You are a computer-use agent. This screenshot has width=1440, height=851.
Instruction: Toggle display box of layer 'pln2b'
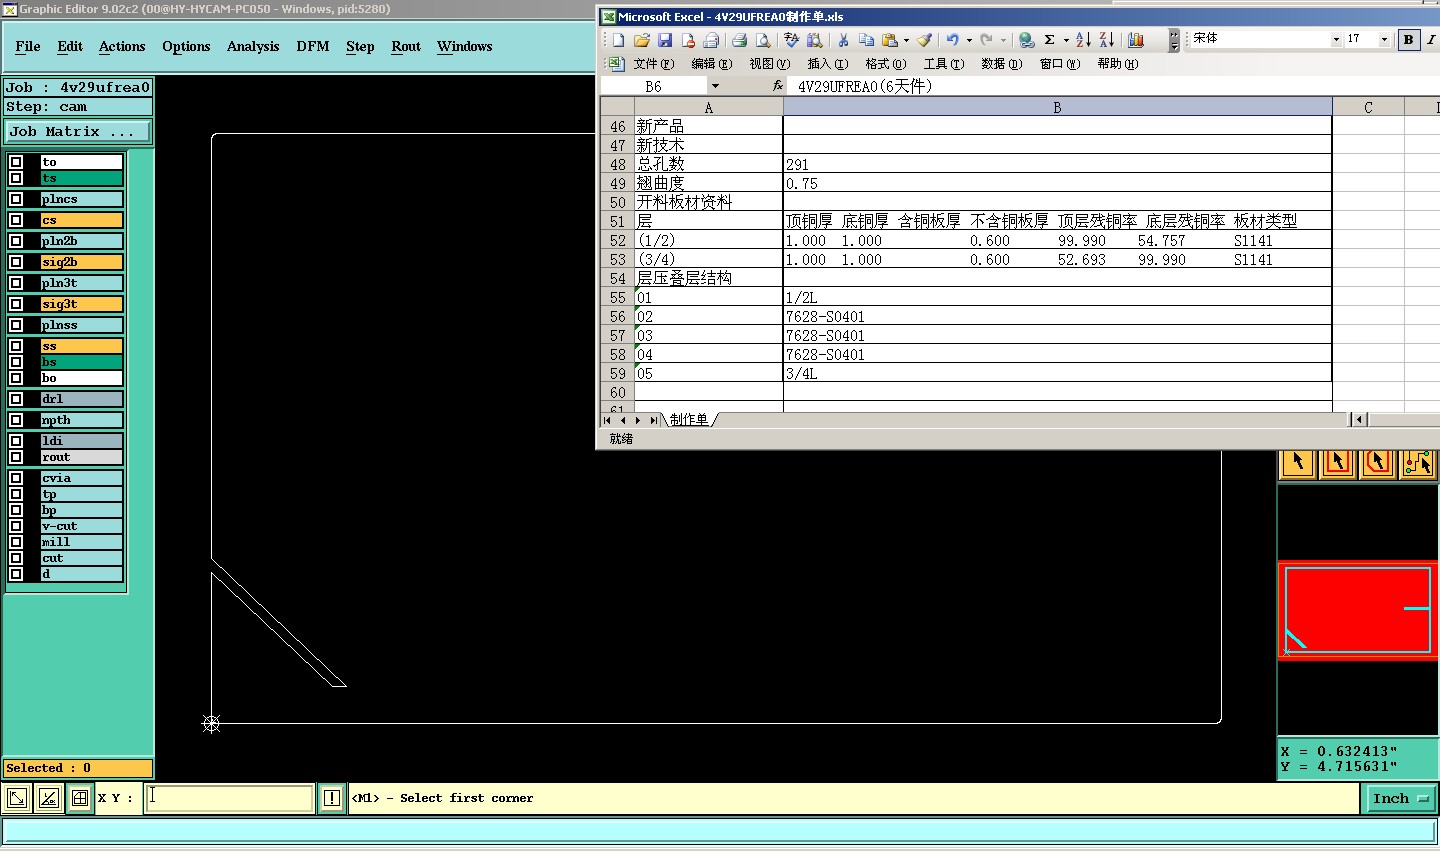16,241
